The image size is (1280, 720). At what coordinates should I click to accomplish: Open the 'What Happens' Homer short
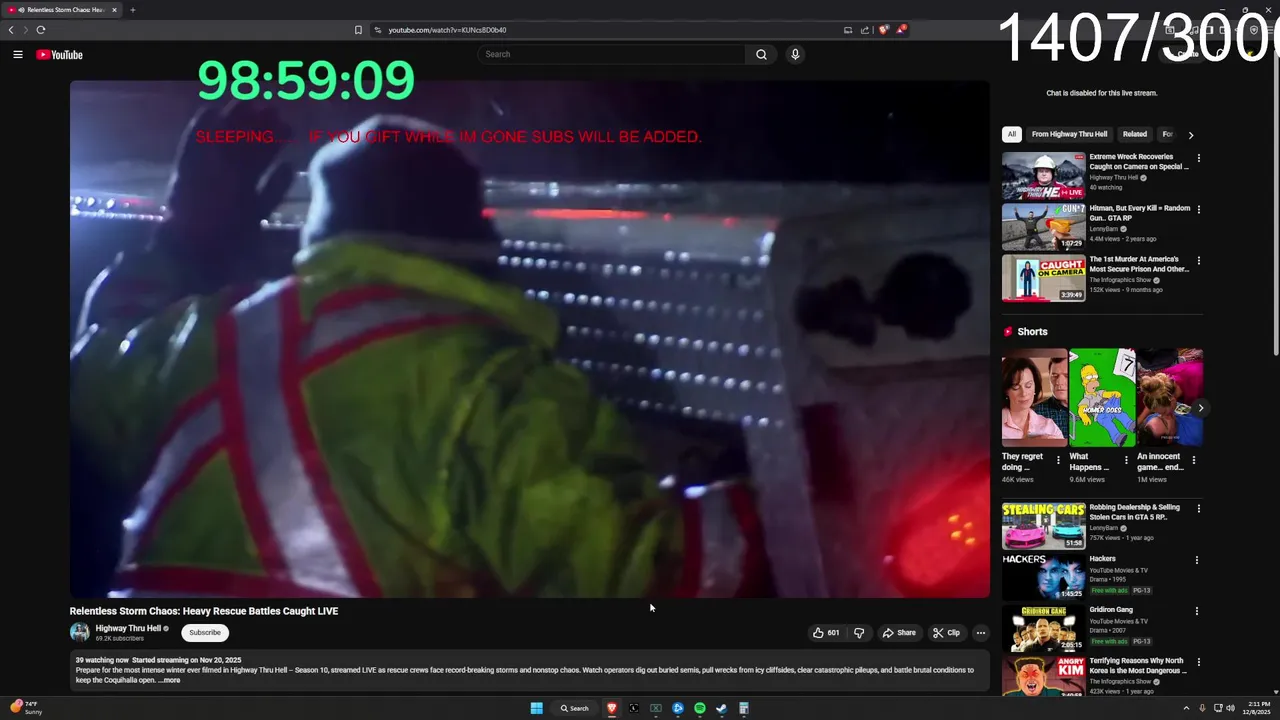tap(1102, 397)
